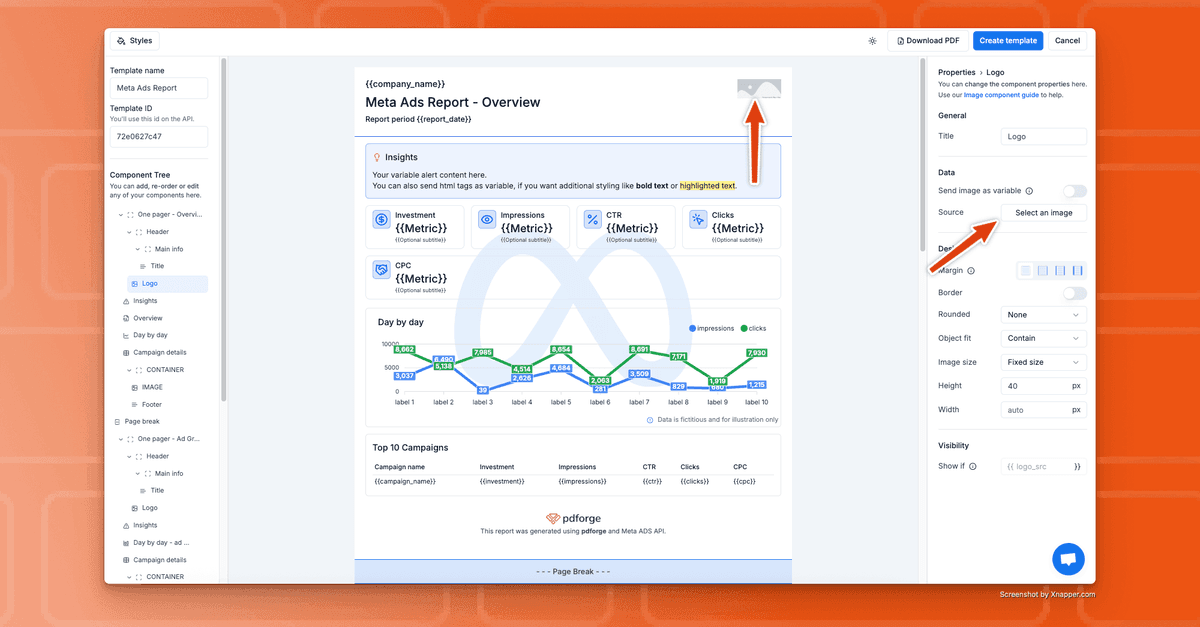
Task: Click the Page break icon in component tree
Action: pos(116,420)
